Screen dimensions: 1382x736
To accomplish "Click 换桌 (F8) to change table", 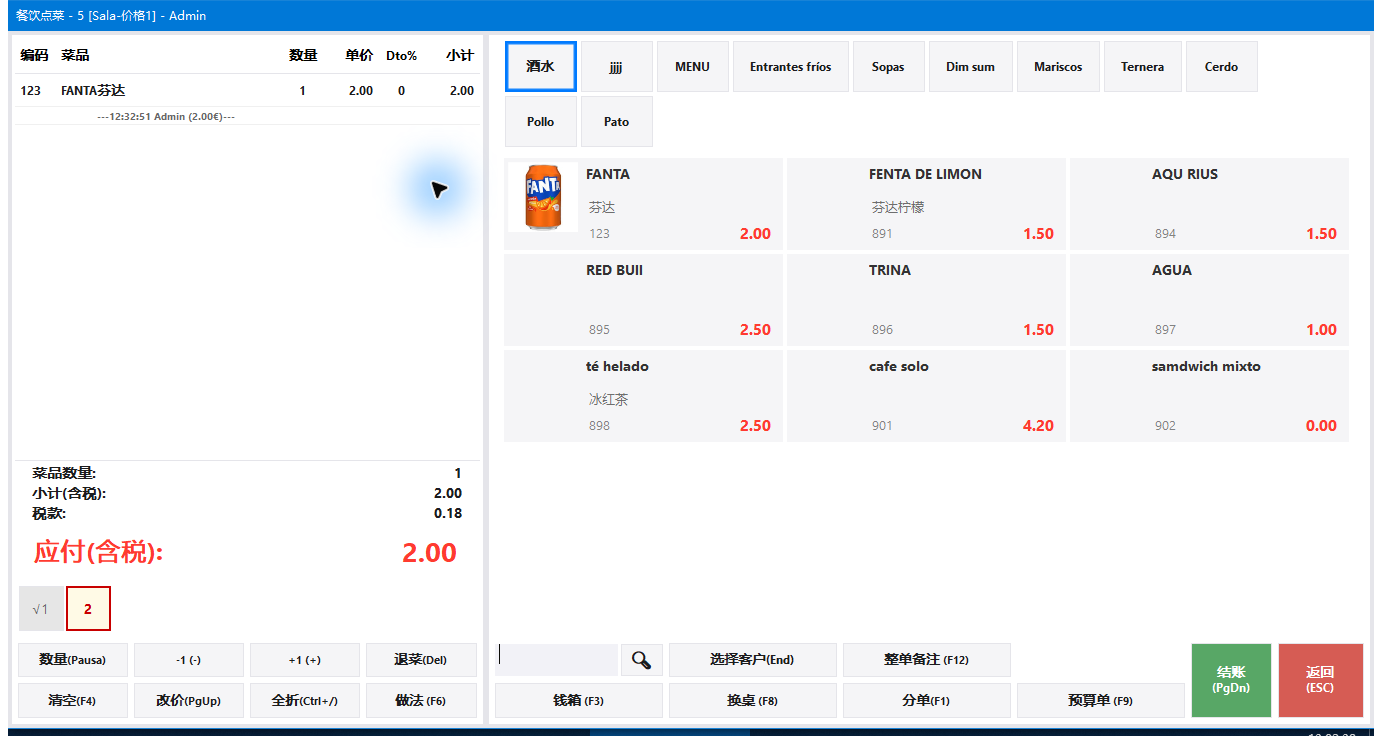I will pos(752,701).
